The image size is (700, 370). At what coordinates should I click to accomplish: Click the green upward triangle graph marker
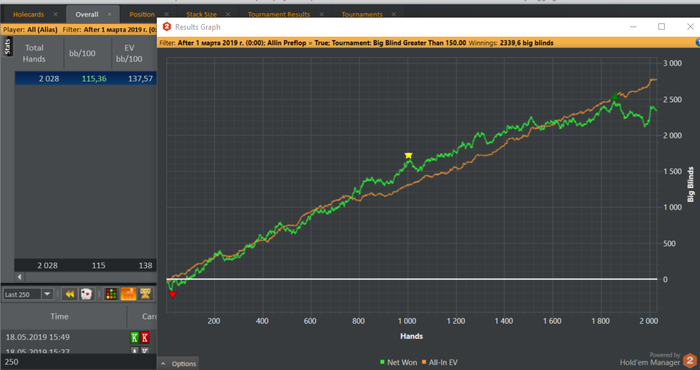pyautogui.click(x=615, y=97)
